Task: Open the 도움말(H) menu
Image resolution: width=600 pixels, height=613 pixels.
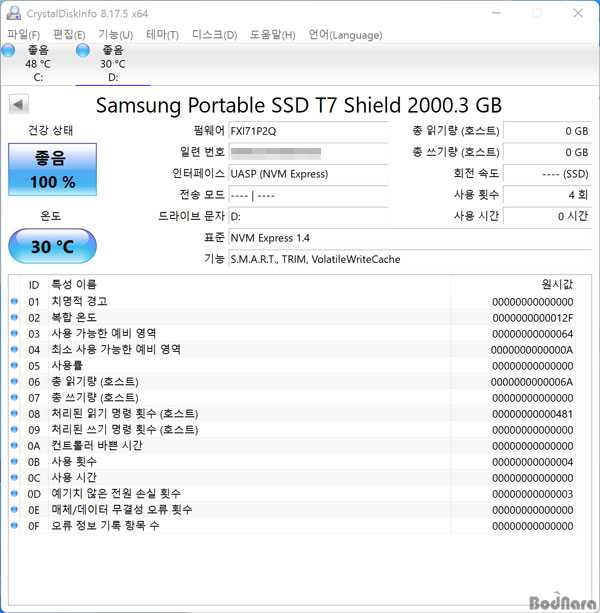Action: tap(272, 35)
